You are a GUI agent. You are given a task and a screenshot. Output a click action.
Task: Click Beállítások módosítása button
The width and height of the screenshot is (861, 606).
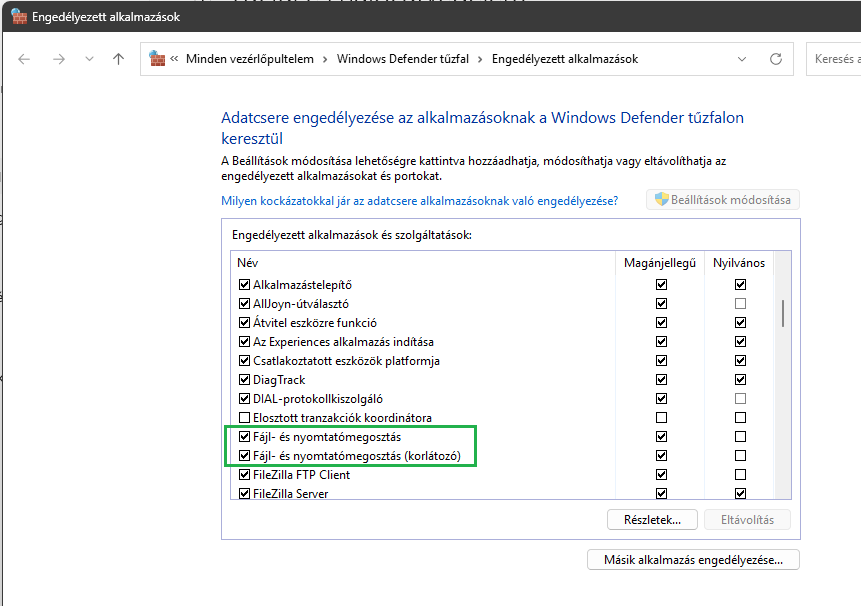(723, 200)
